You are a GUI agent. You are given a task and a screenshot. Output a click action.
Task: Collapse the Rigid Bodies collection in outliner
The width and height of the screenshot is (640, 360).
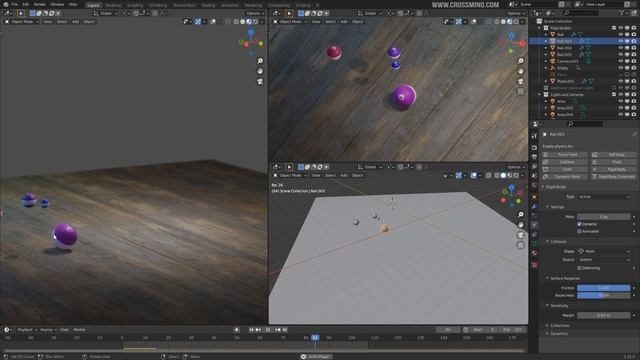[x=540, y=28]
